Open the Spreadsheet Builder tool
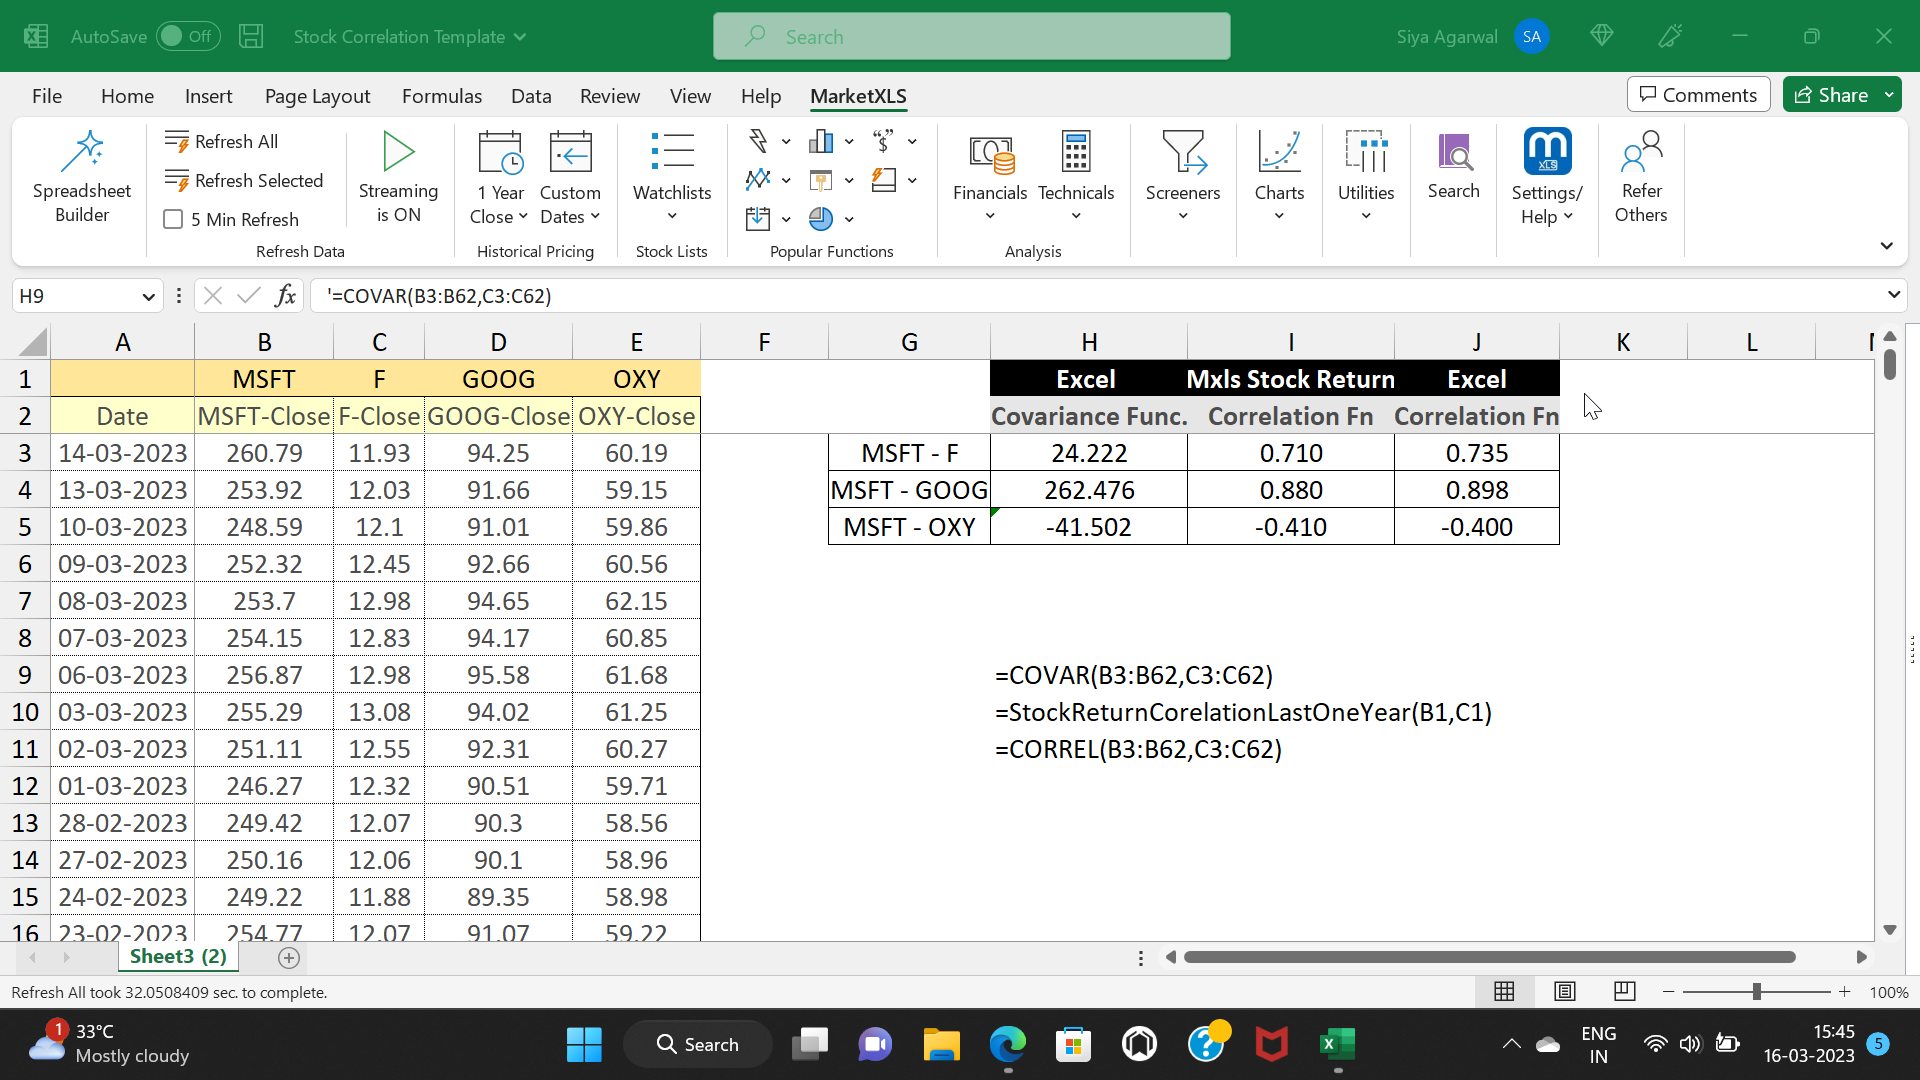Viewport: 1920px width, 1080px height. tap(82, 178)
